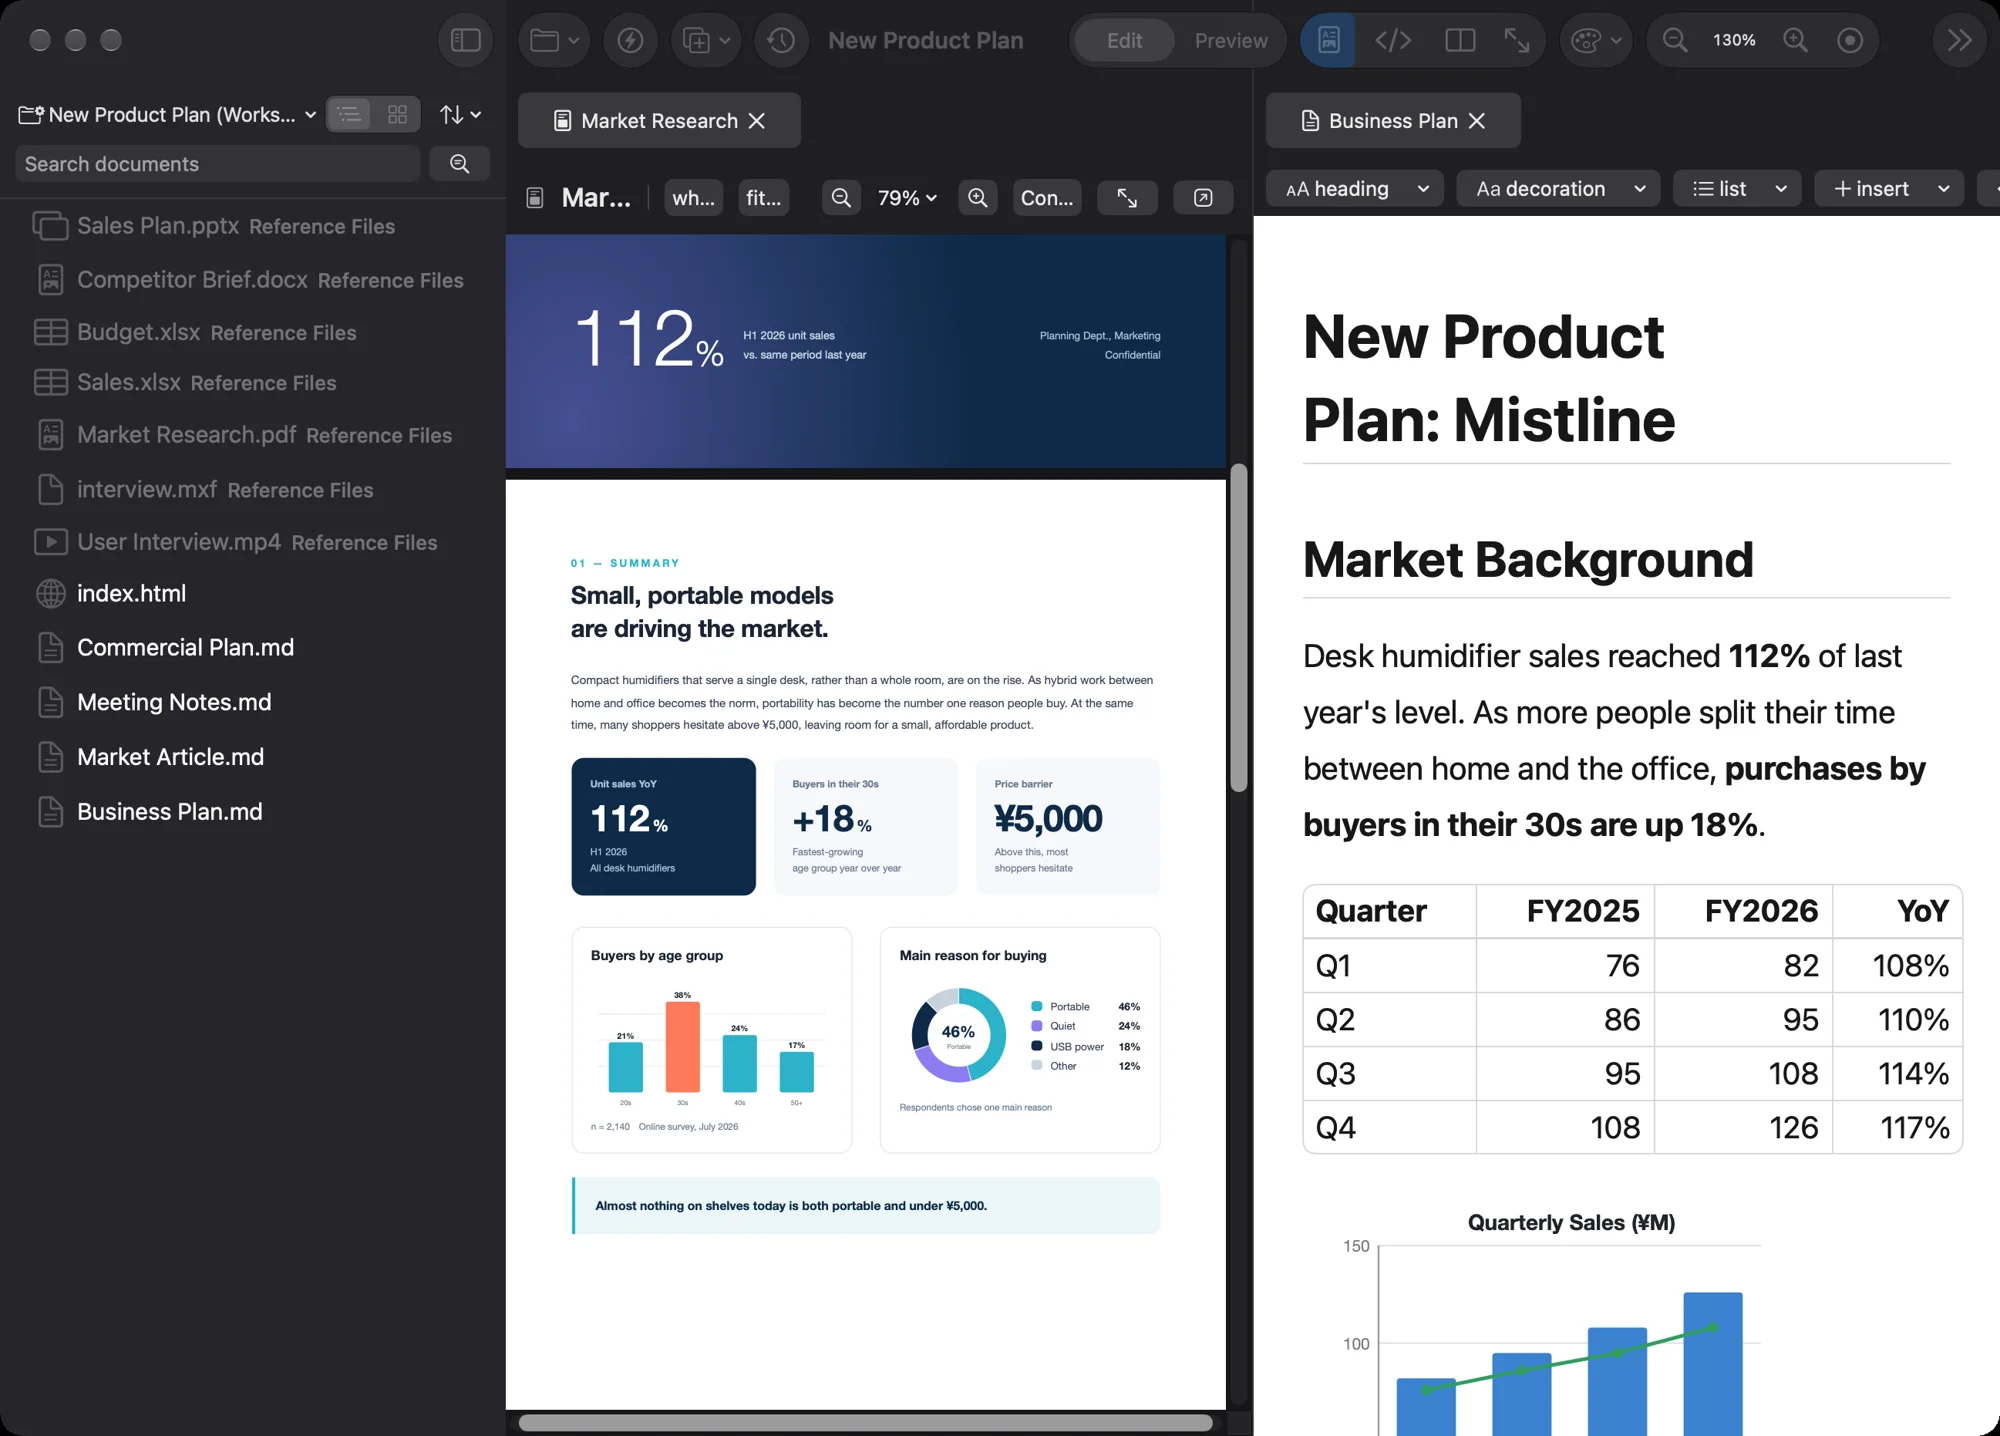The image size is (2000, 1436).
Task: Switch to Preview mode
Action: point(1231,40)
